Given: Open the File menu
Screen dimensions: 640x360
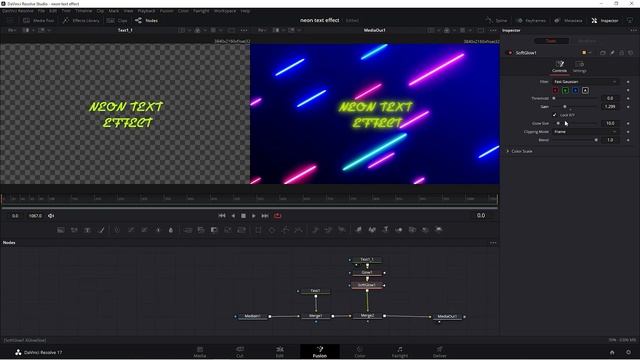Looking at the screenshot, I should pyautogui.click(x=41, y=11).
